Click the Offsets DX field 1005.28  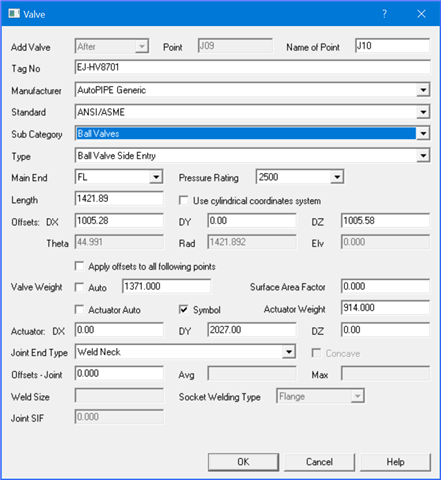click(x=119, y=221)
